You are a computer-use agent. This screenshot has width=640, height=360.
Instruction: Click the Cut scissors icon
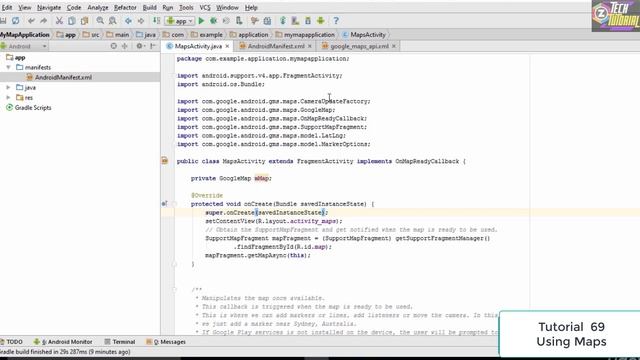59,21
